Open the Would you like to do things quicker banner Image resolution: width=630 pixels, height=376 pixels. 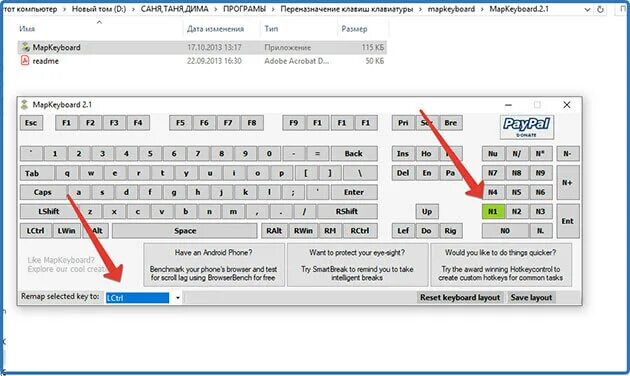coord(501,265)
